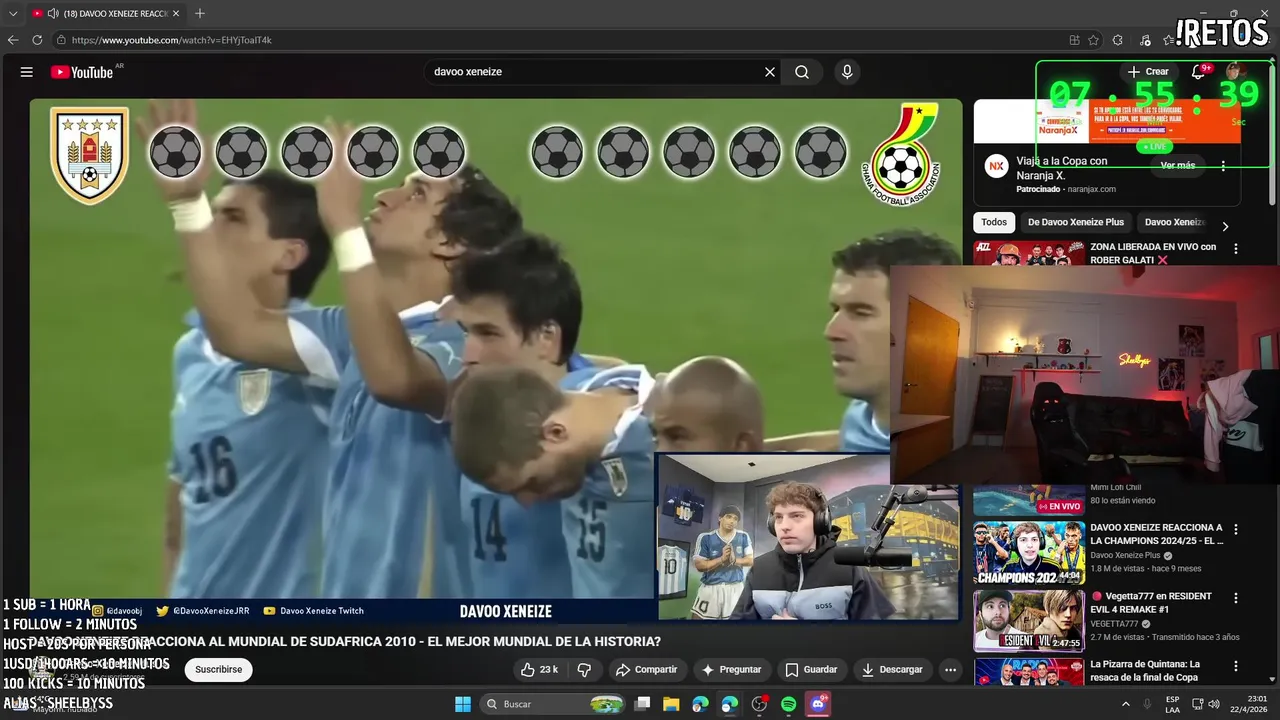Open the tab search dropdown
Viewport: 1280px width, 720px height.
pyautogui.click(x=13, y=13)
